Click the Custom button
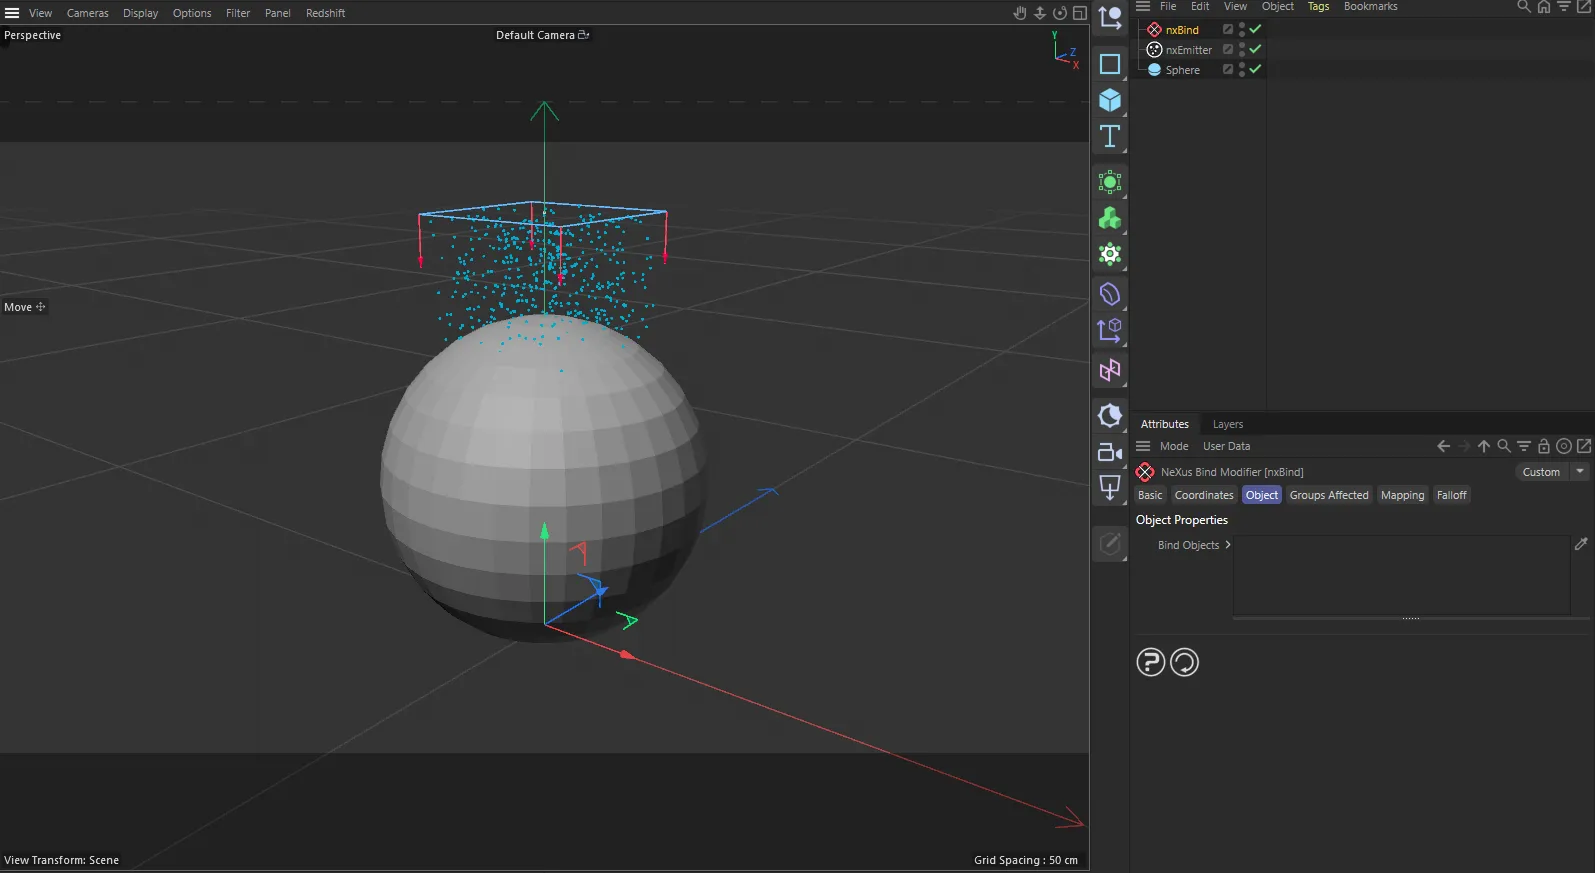1595x873 pixels. pos(1541,472)
